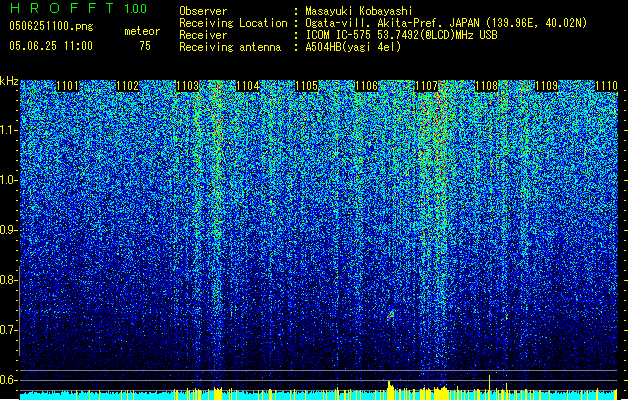Click the observer name Masayuki Kobayashi
629x400 pixels.
[x=359, y=11]
